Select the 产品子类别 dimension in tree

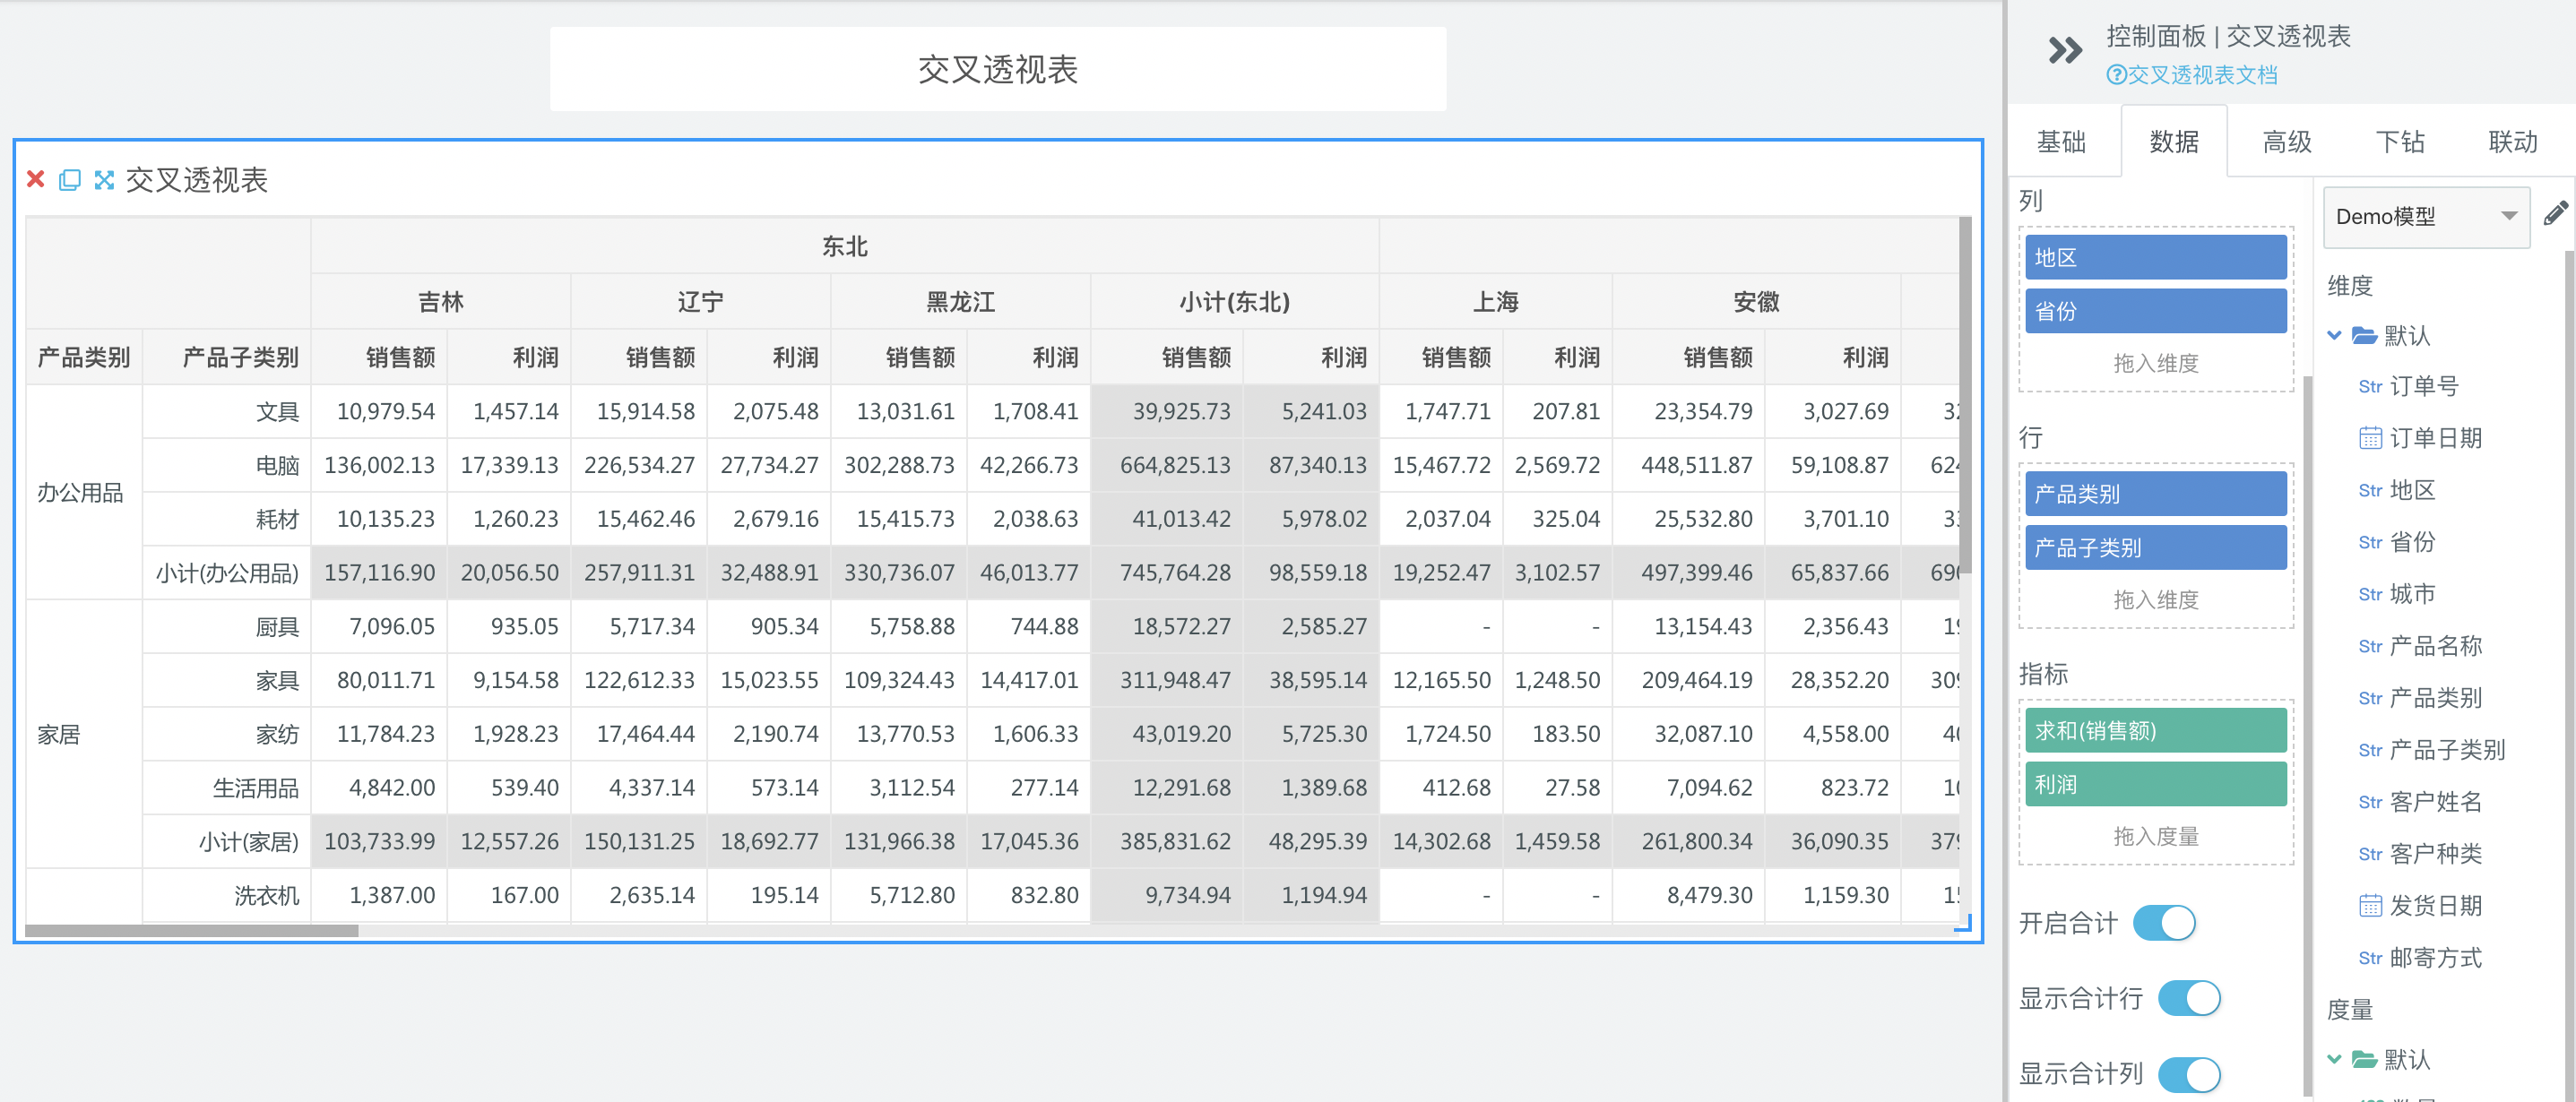pyautogui.click(x=2447, y=750)
